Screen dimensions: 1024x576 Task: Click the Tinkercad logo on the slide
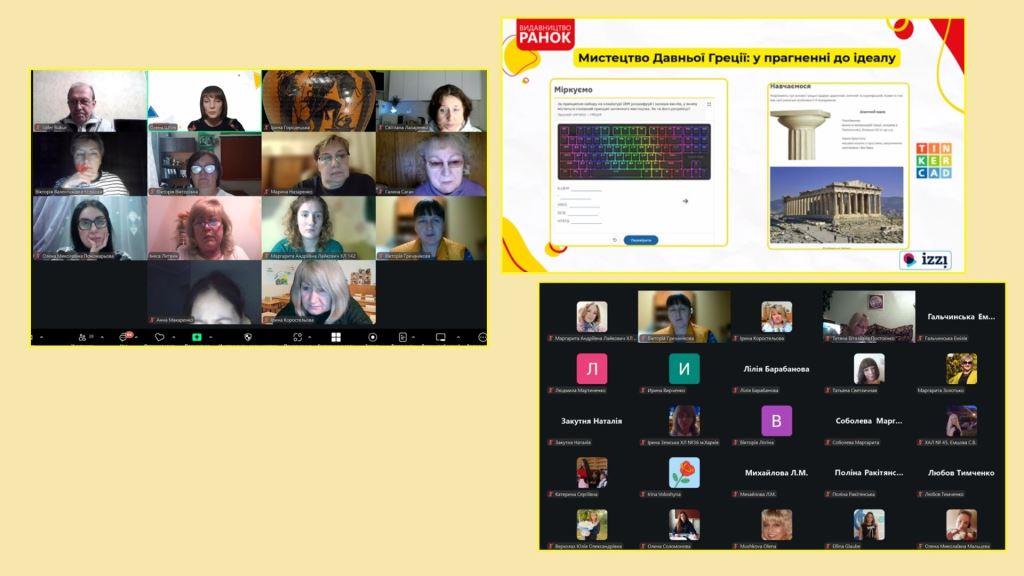tap(933, 160)
